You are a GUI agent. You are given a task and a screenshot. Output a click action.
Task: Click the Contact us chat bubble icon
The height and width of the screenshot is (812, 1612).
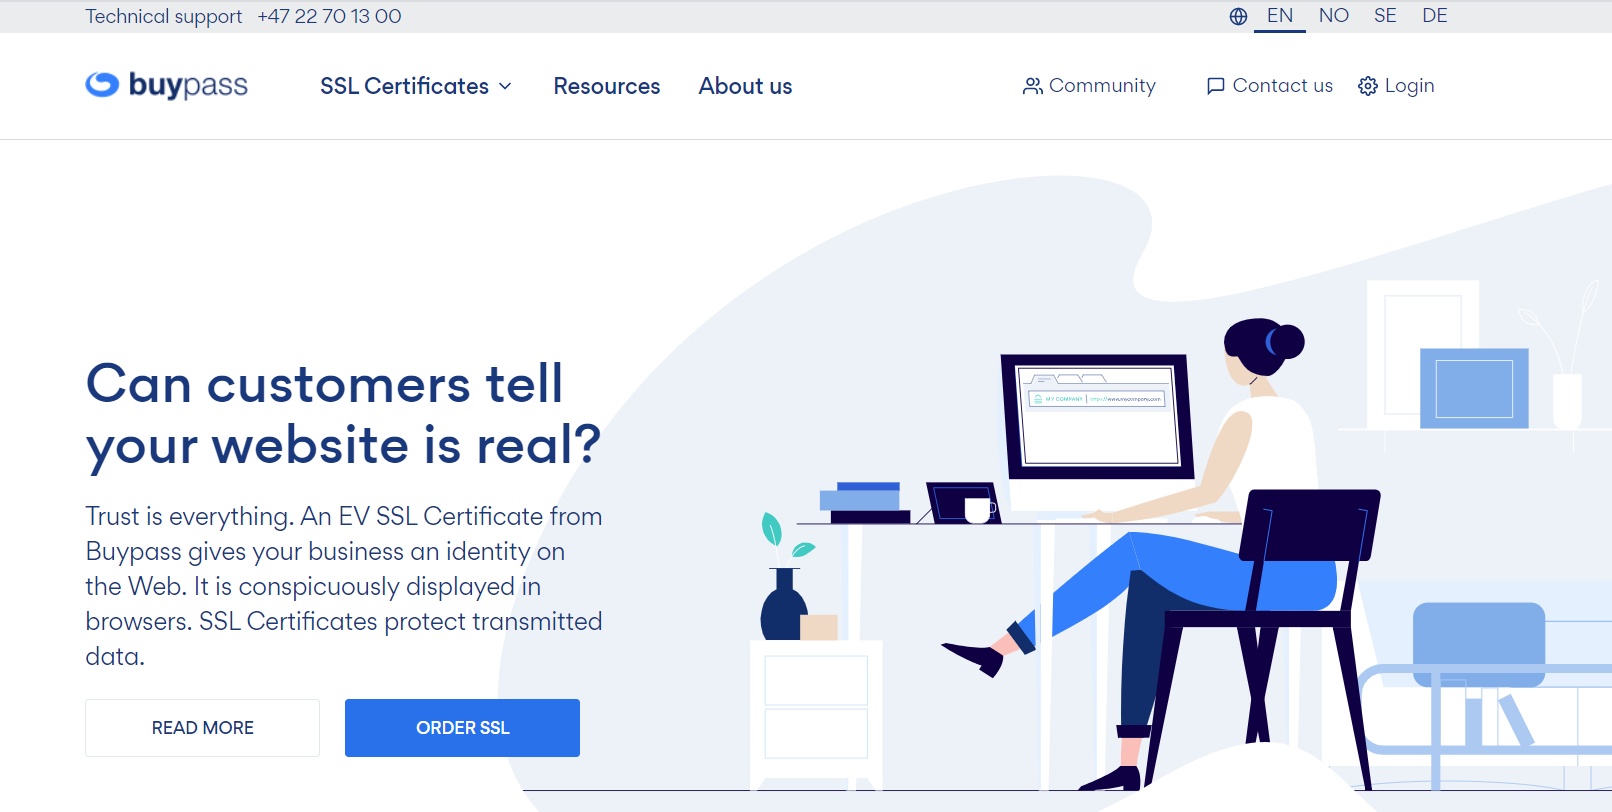(x=1215, y=86)
